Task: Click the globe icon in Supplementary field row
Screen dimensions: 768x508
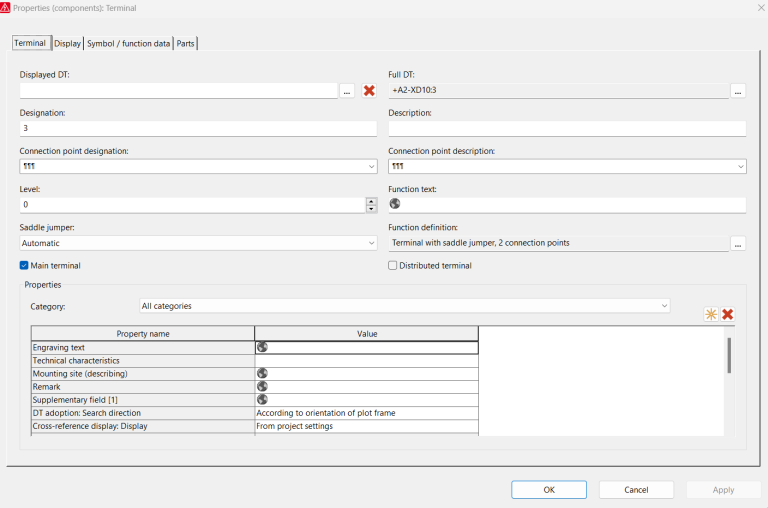Action: pos(263,399)
